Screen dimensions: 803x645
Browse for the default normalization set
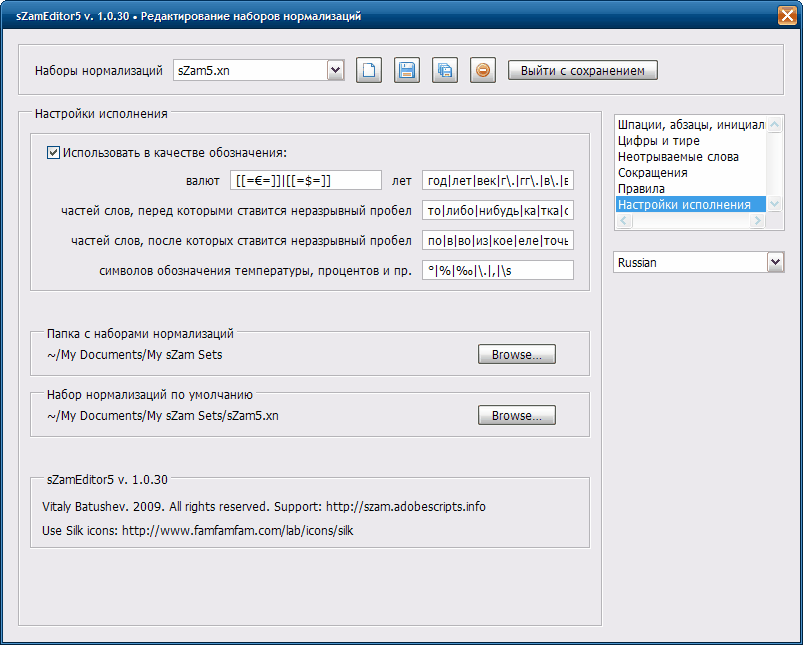[x=517, y=415]
